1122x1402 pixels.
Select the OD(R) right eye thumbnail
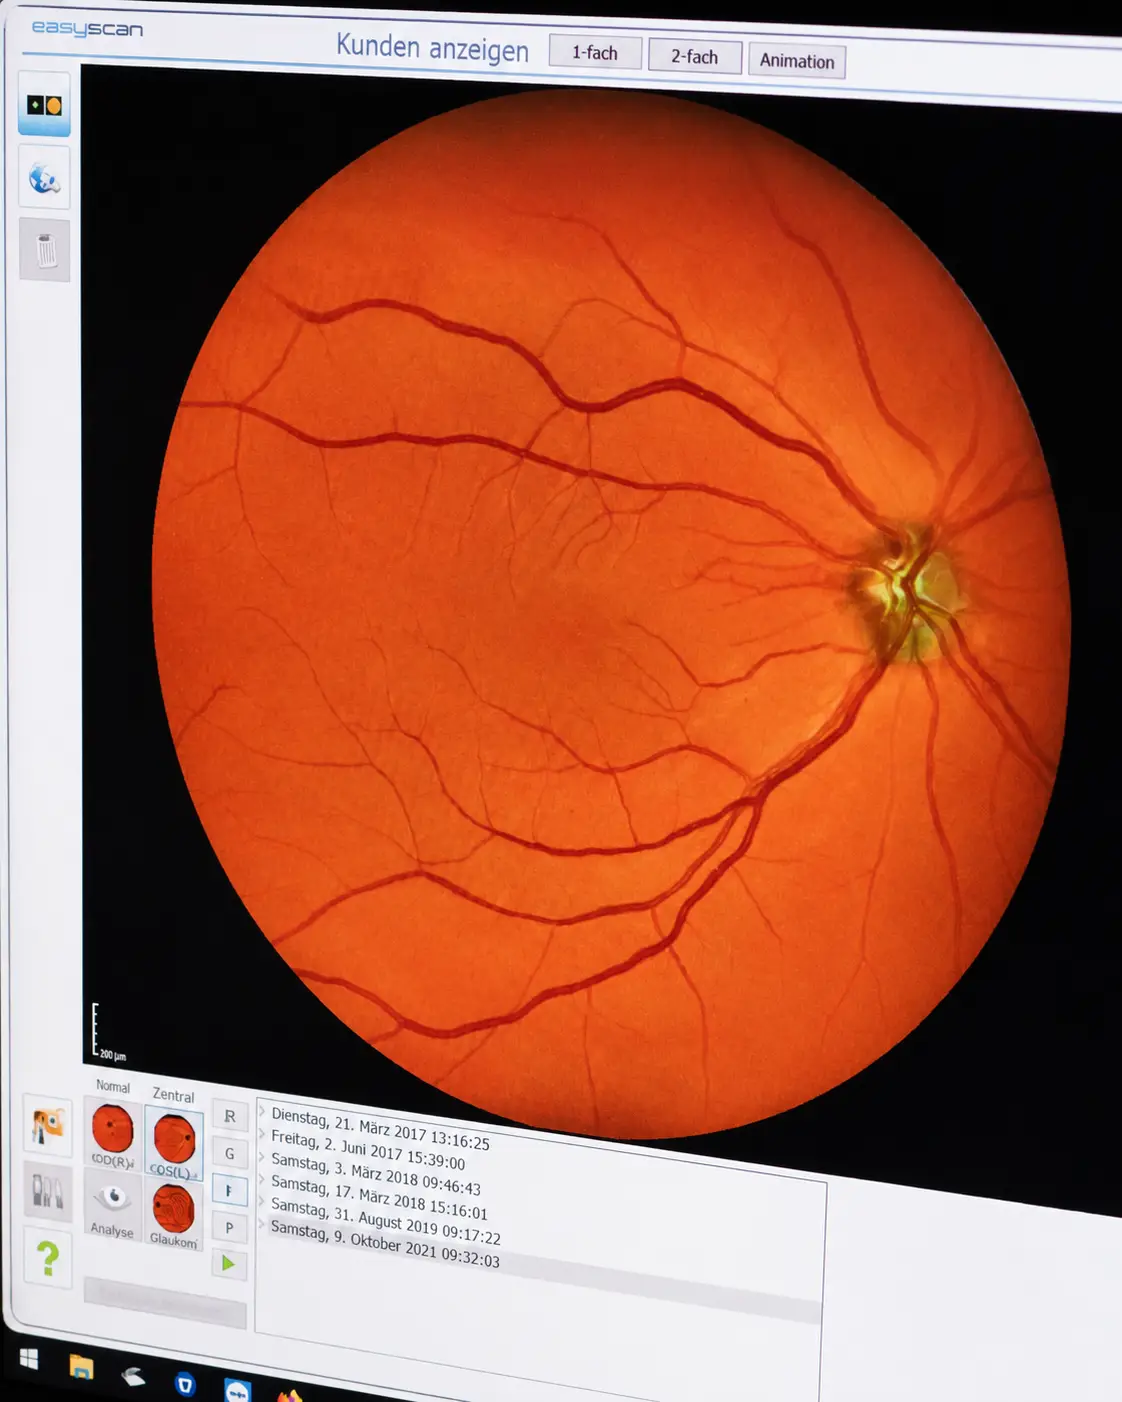coord(113,1135)
